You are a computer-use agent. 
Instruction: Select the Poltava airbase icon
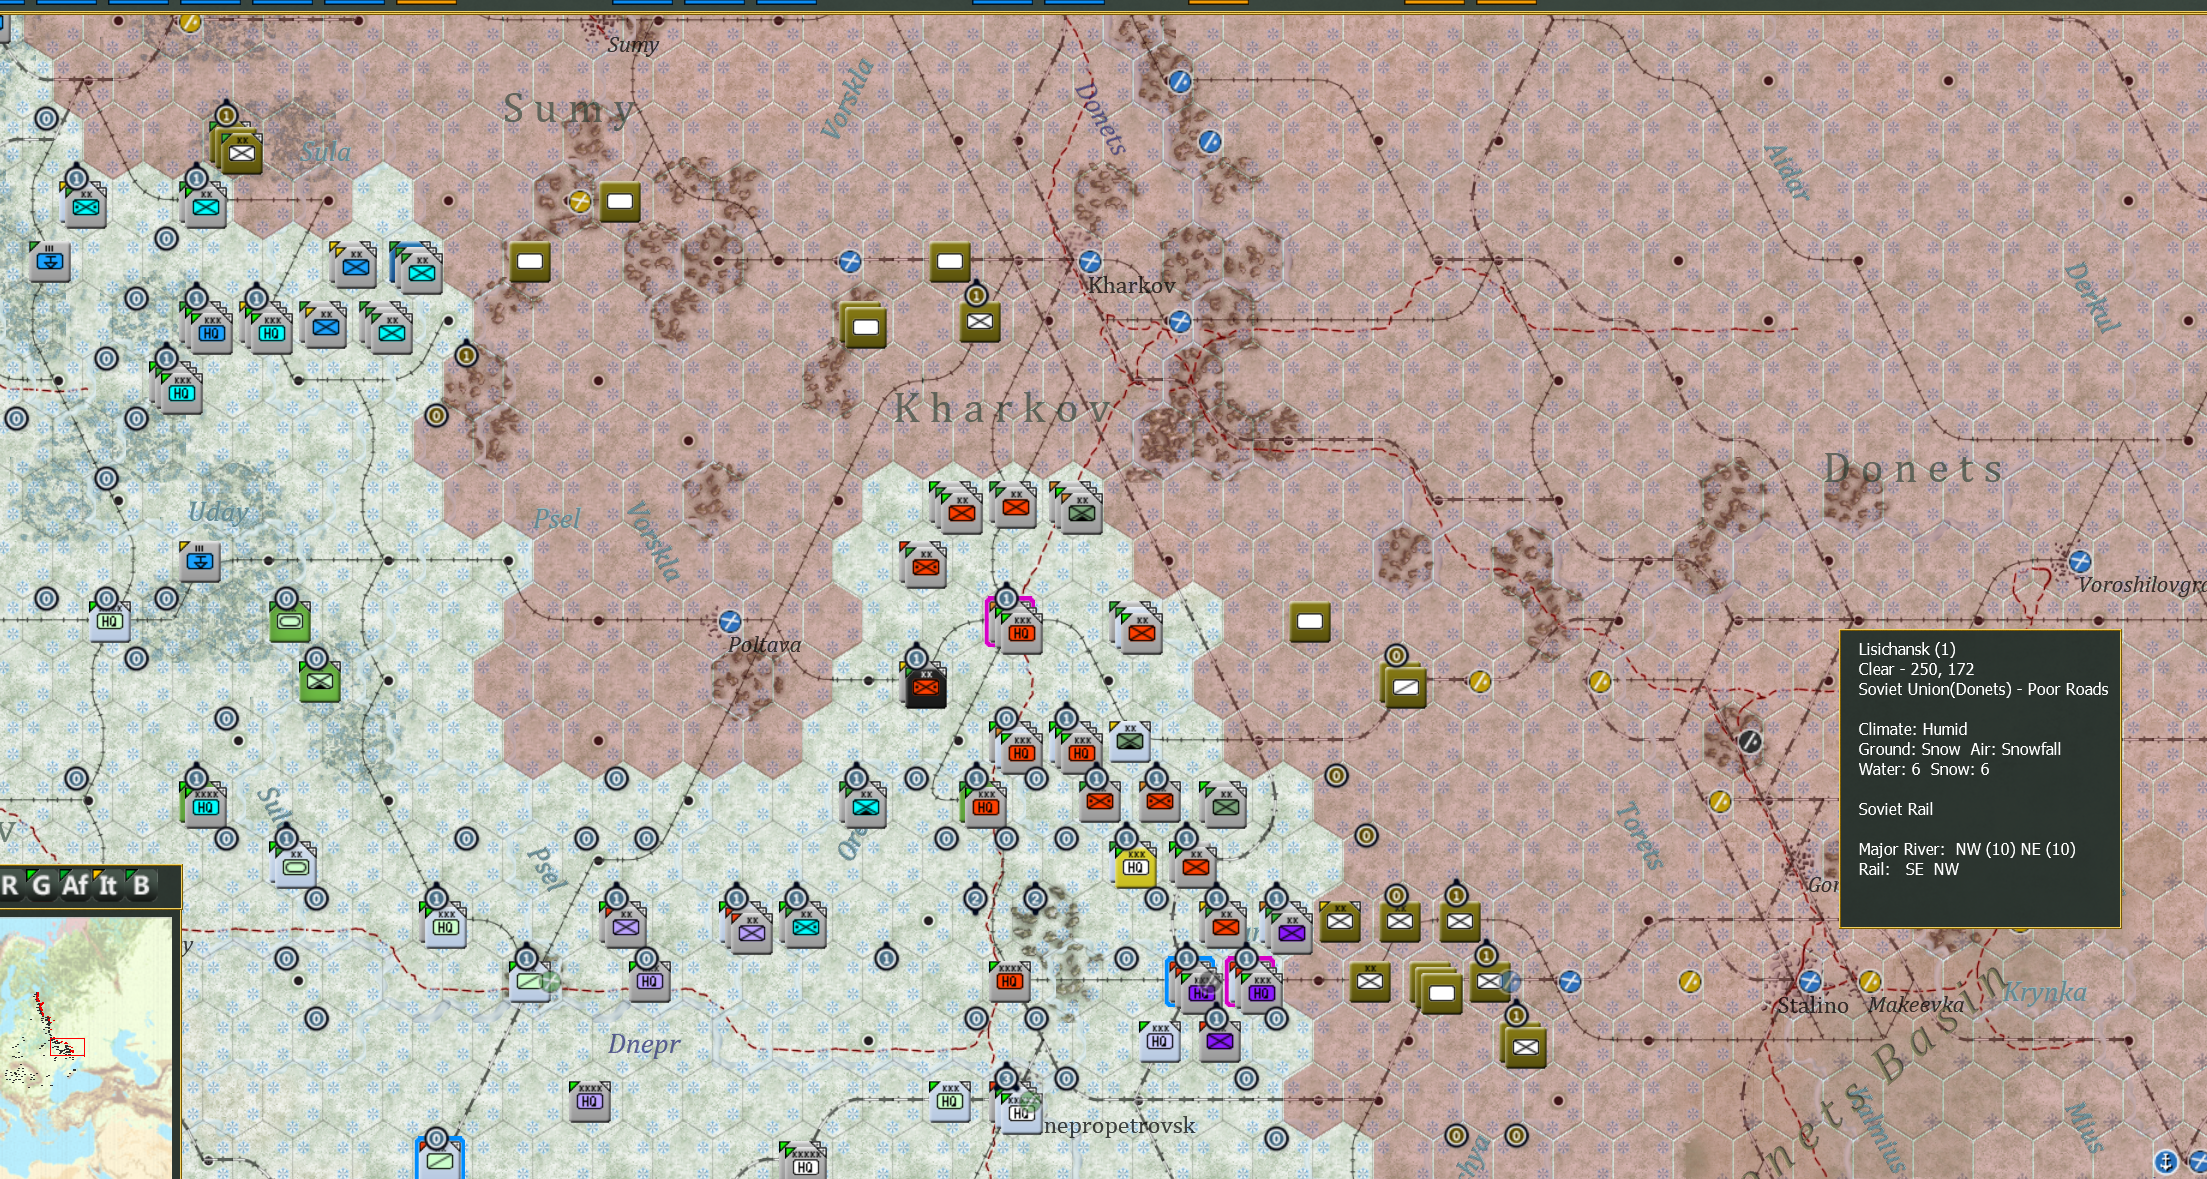730,621
